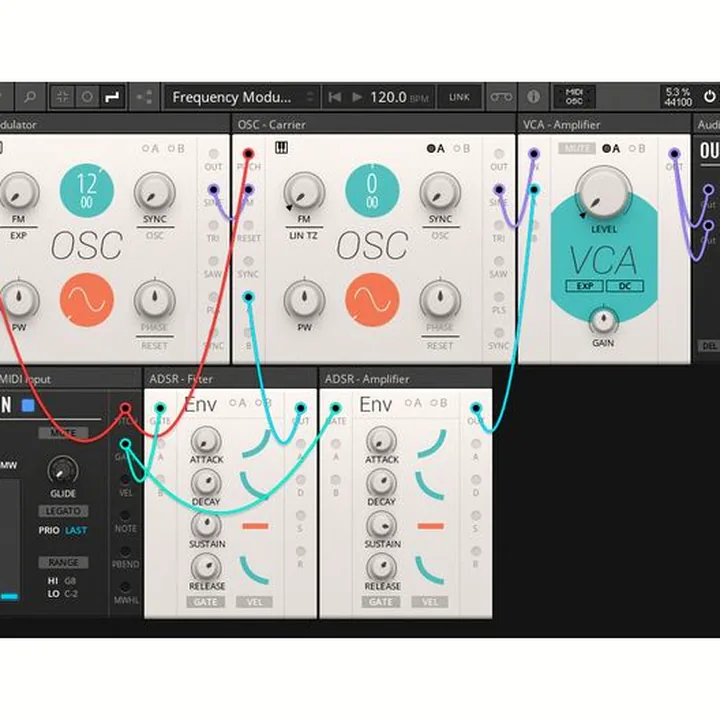Viewport: 720px width, 720px height.
Task: Click the VCA LEVEL knob
Action: click(x=603, y=193)
